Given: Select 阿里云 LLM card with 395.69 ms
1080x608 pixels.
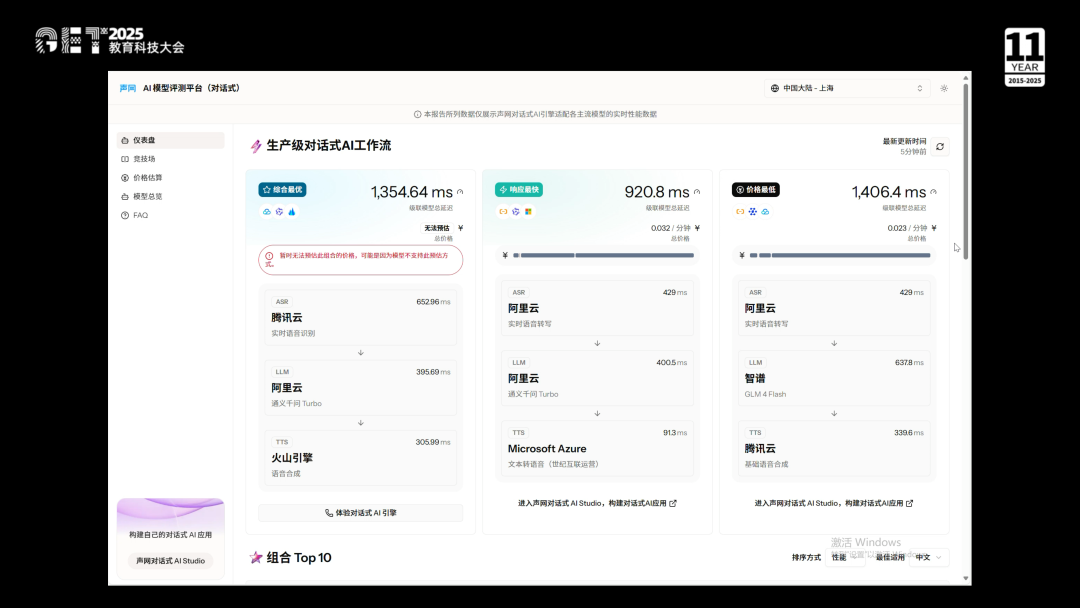Looking at the screenshot, I should point(360,388).
